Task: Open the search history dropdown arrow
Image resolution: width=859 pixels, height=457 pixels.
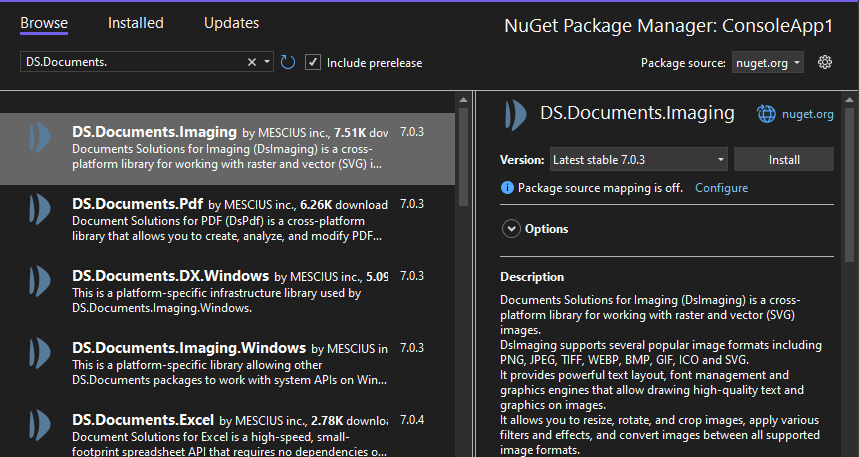Action: click(267, 62)
